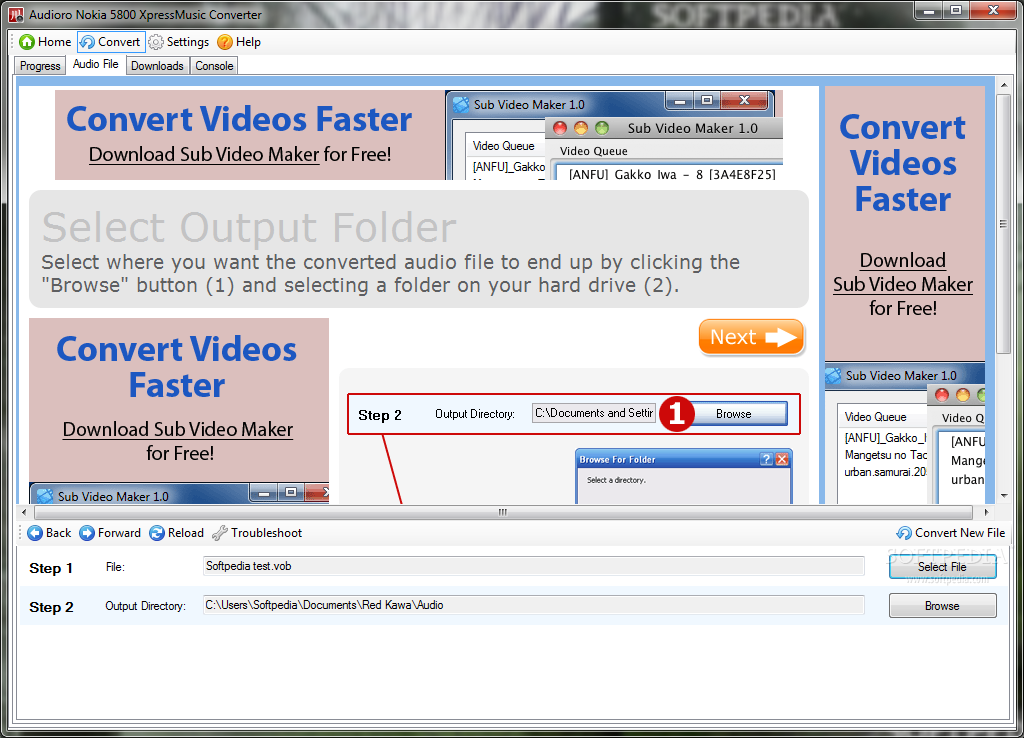1024x738 pixels.
Task: Click the orange Next button
Action: coord(751,337)
